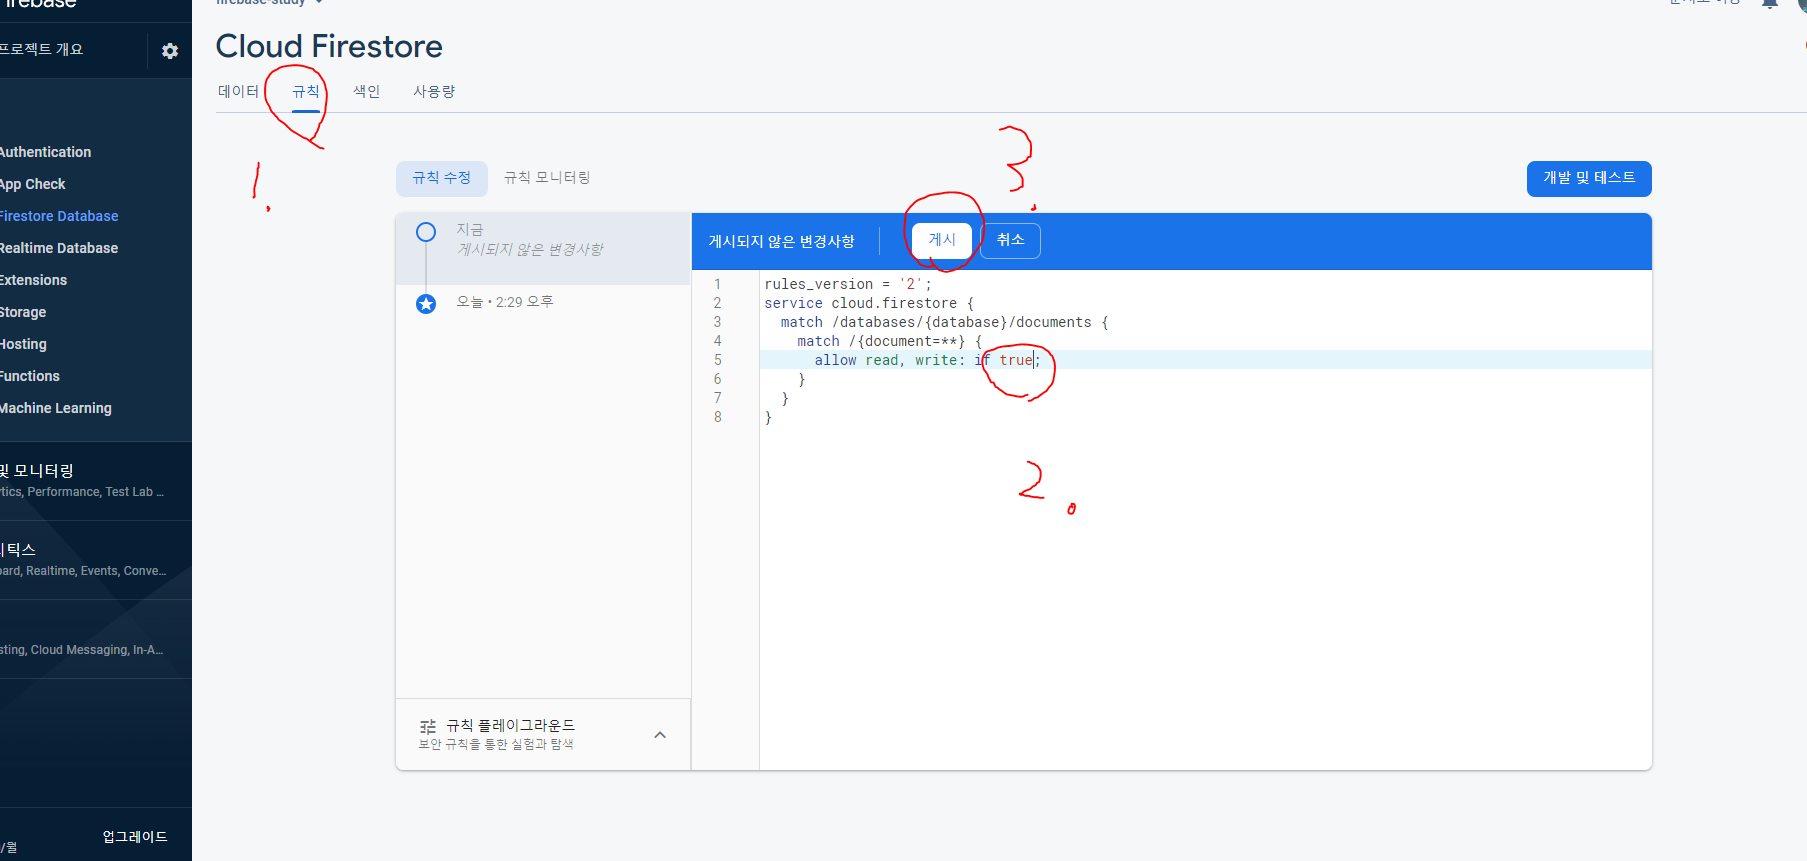Image resolution: width=1807 pixels, height=861 pixels.
Task: Expand the sidebar section listing Realtime, Events
Action: [x=96, y=559]
